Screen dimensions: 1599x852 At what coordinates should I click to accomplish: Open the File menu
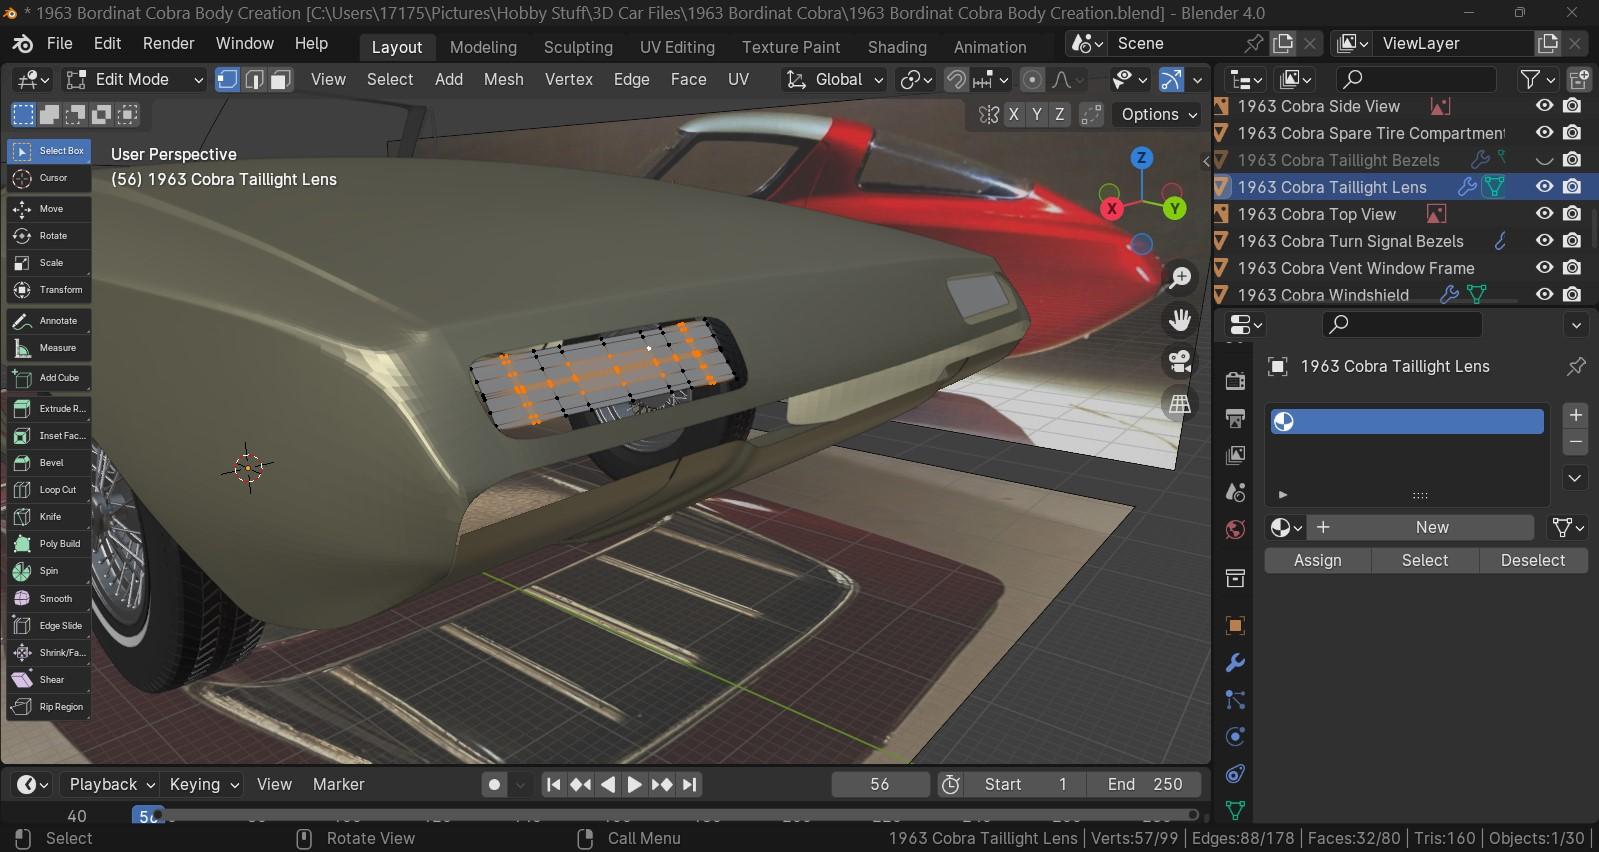coord(60,44)
